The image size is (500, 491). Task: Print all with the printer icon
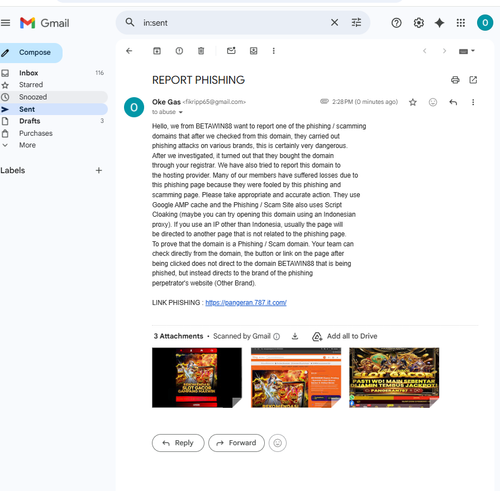[455, 80]
